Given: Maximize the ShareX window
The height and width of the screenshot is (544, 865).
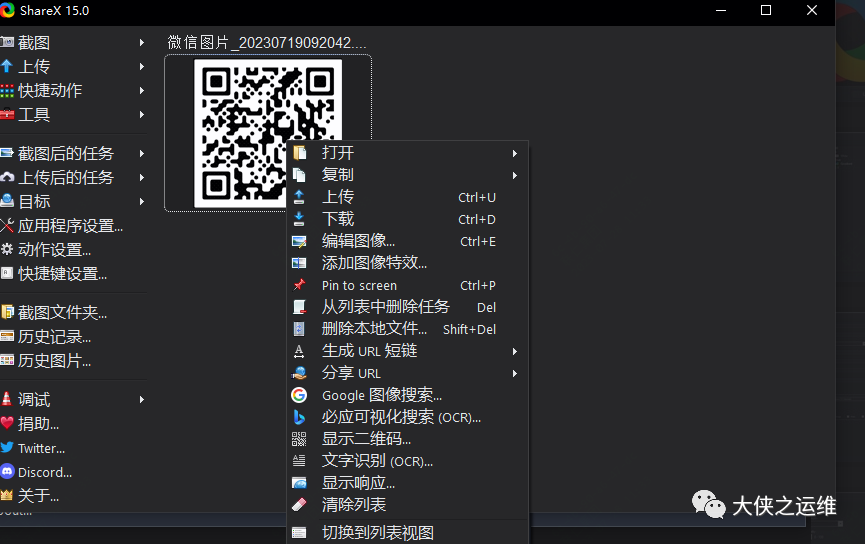Looking at the screenshot, I should [766, 10].
